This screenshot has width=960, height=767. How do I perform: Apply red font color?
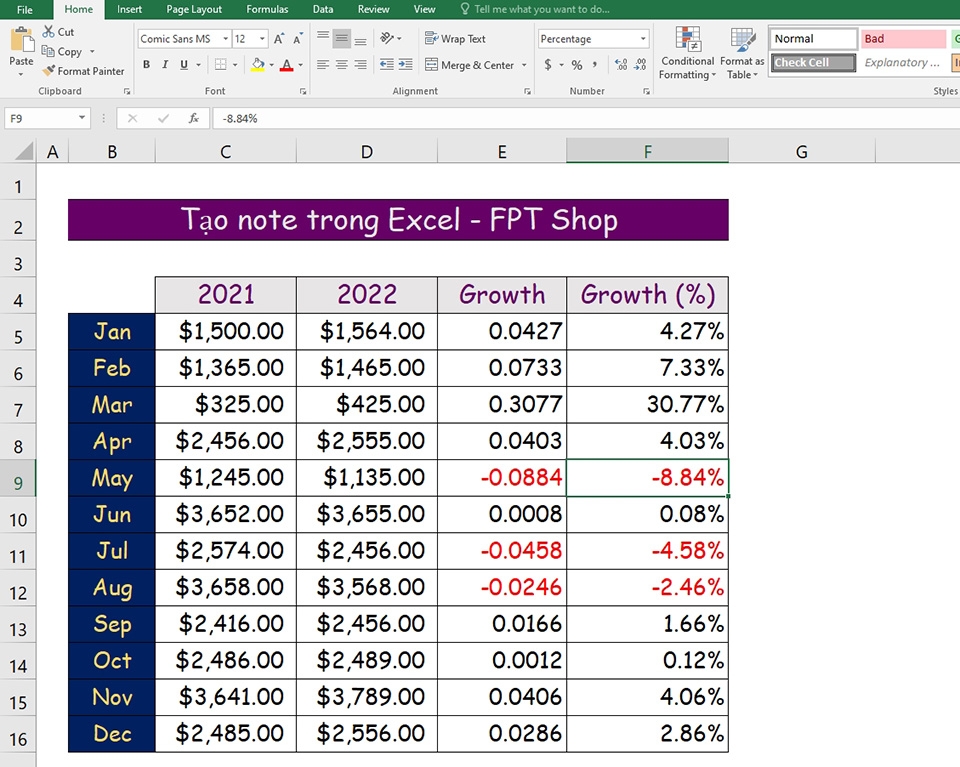tap(286, 64)
